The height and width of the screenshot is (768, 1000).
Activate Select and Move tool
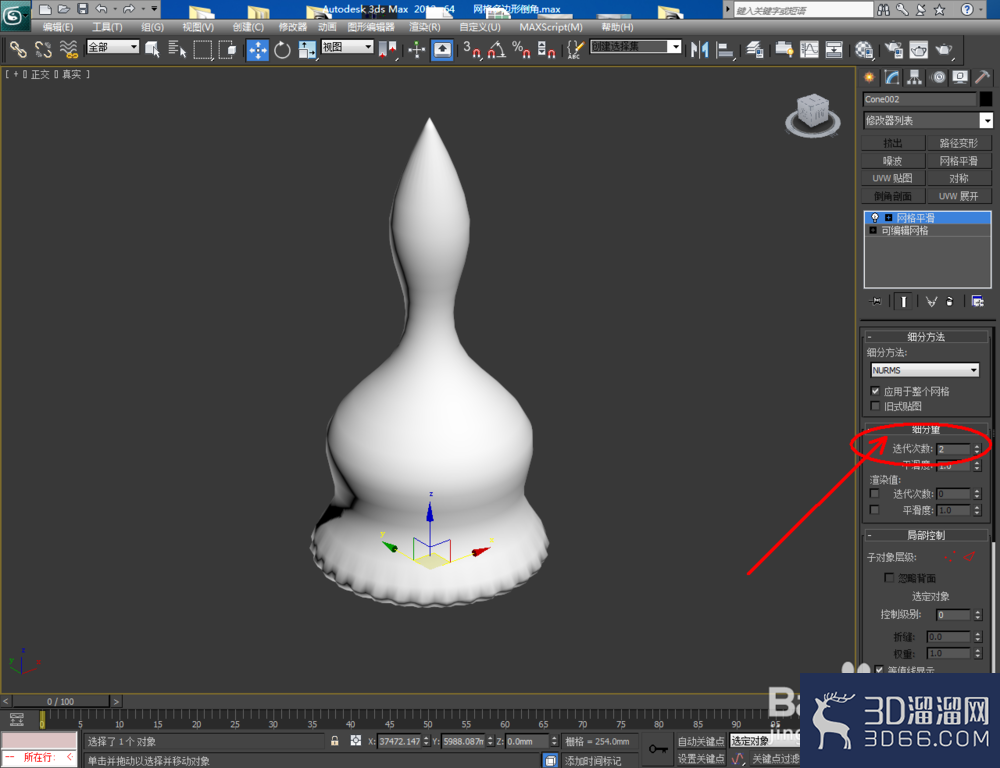coord(258,50)
